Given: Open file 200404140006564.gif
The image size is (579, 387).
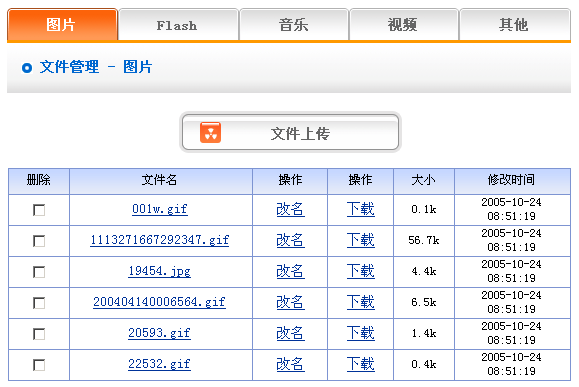Looking at the screenshot, I should click(159, 302).
